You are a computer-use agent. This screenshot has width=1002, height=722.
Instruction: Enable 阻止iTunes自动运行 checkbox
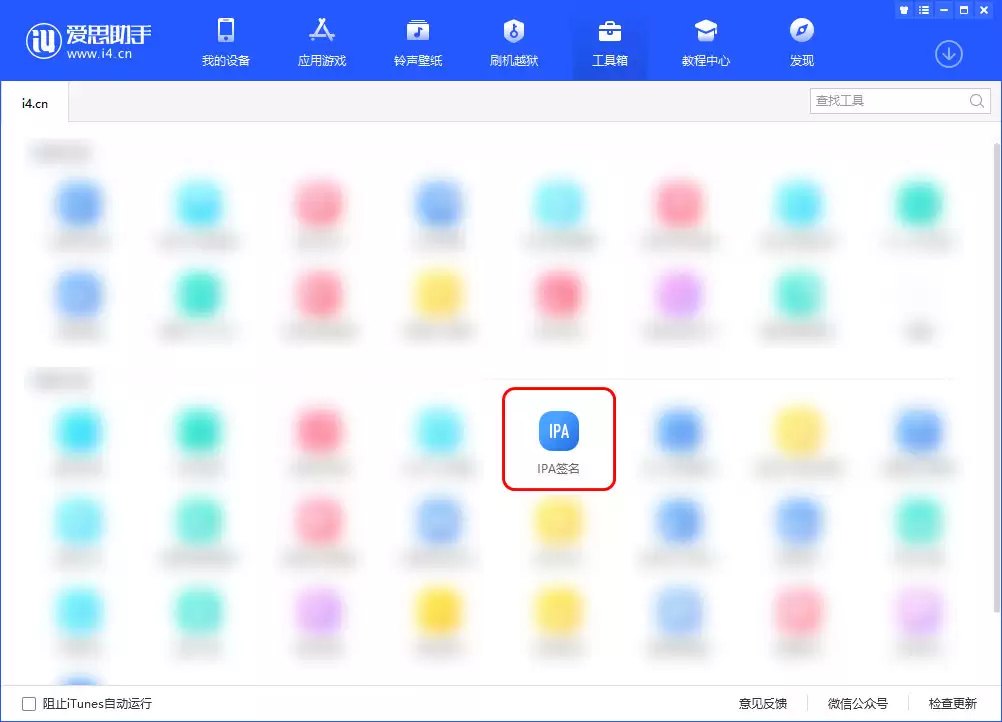[x=29, y=703]
